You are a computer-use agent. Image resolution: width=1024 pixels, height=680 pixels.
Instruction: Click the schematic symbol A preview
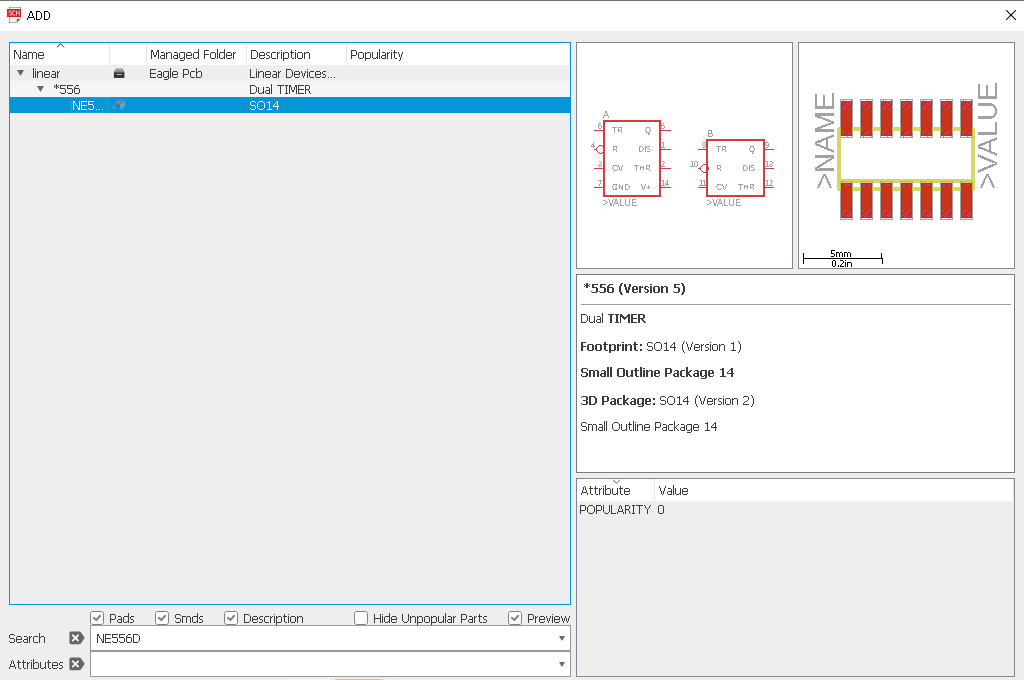[632, 159]
